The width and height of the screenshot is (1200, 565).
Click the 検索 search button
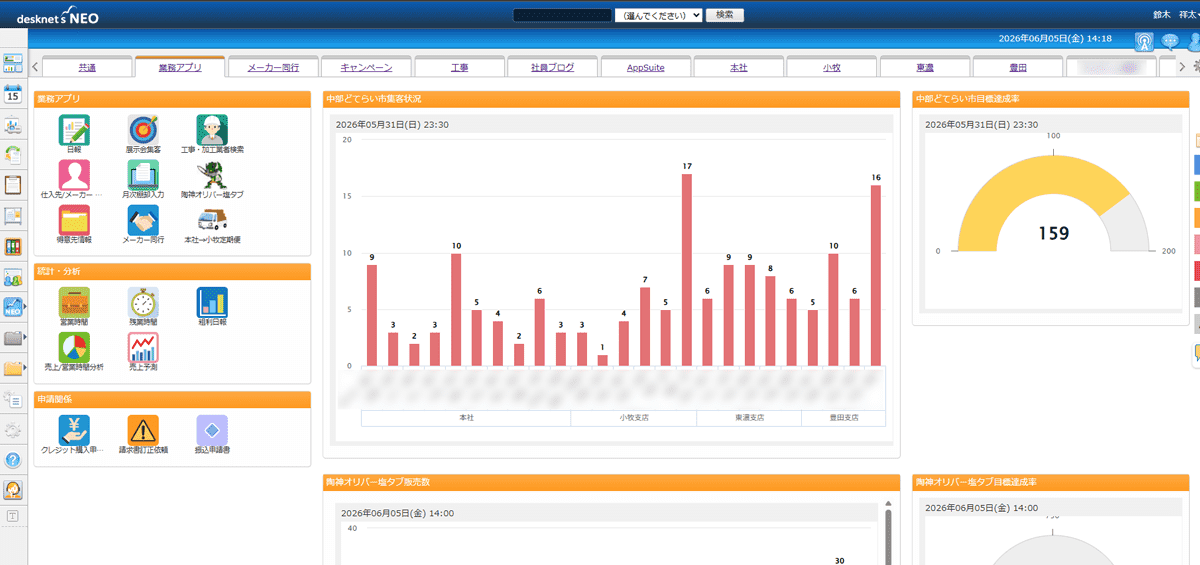(725, 15)
